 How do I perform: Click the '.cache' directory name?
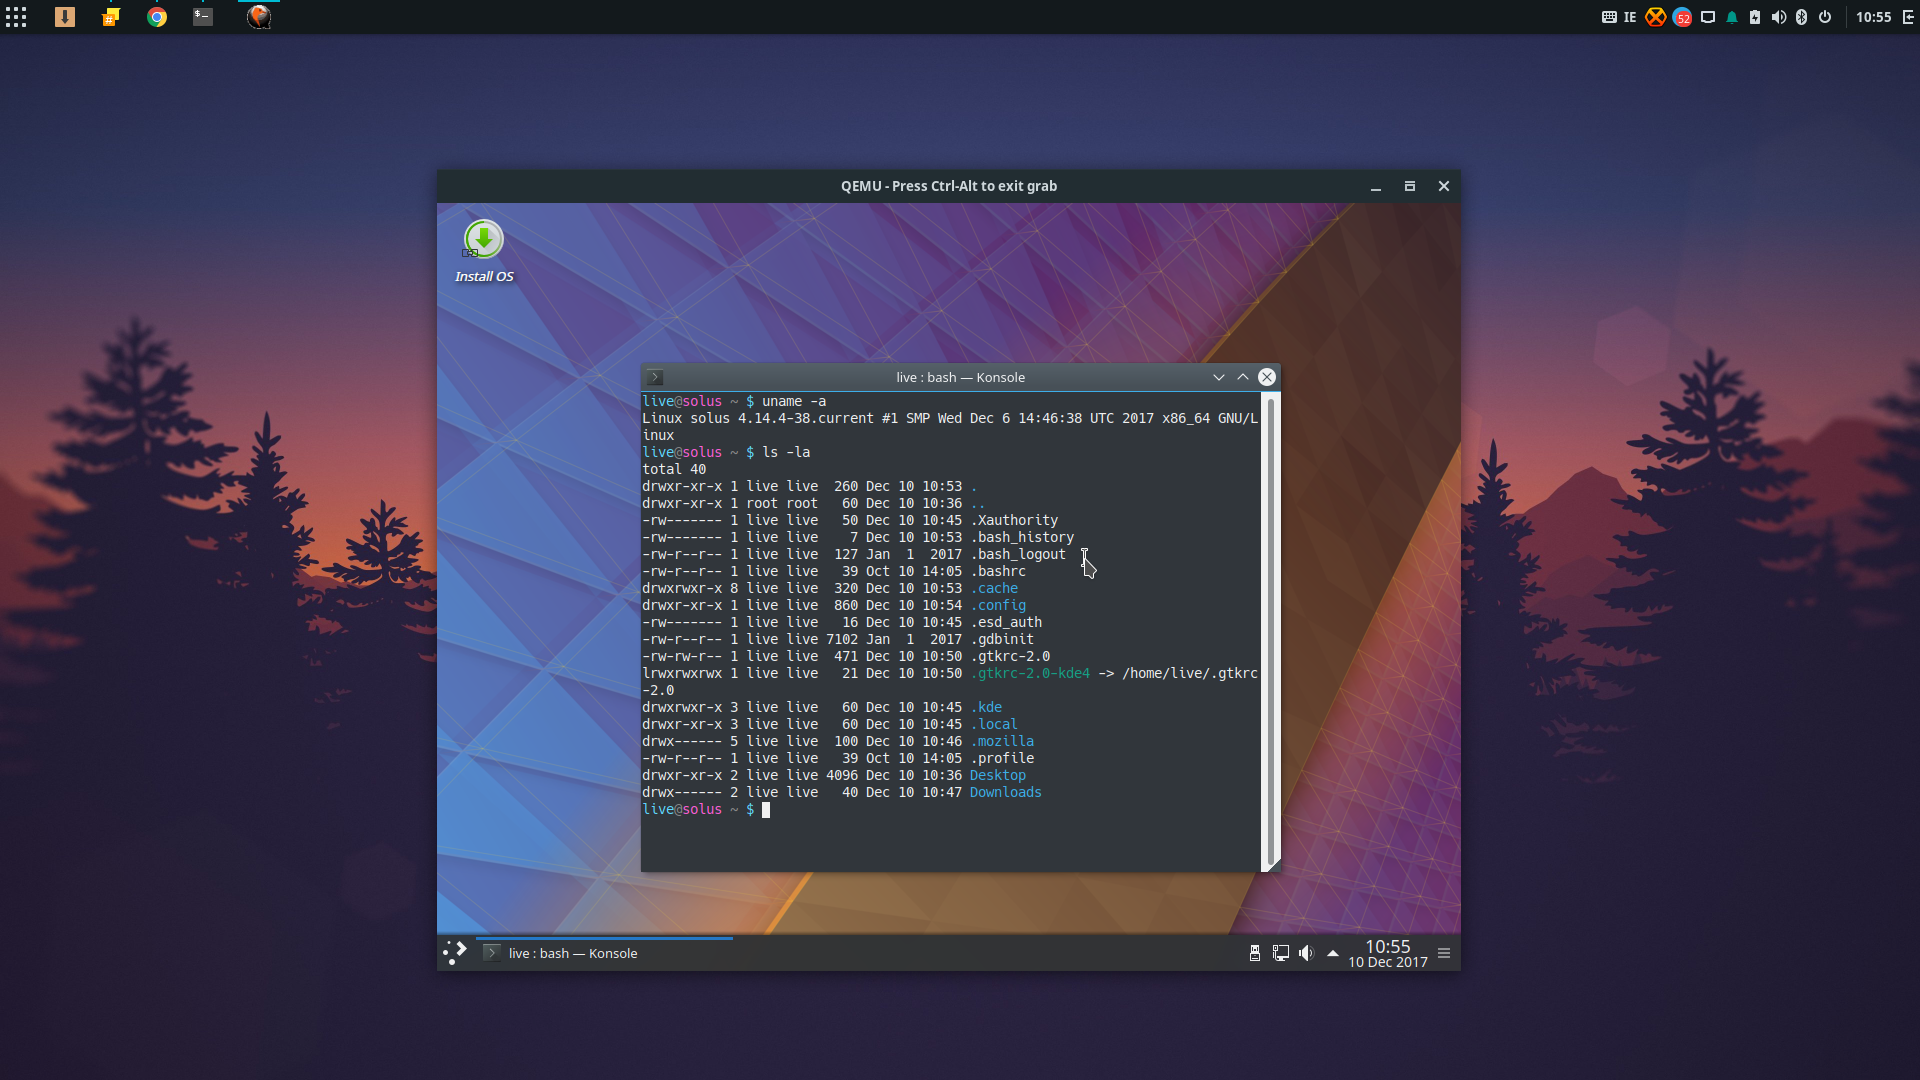click(x=994, y=588)
